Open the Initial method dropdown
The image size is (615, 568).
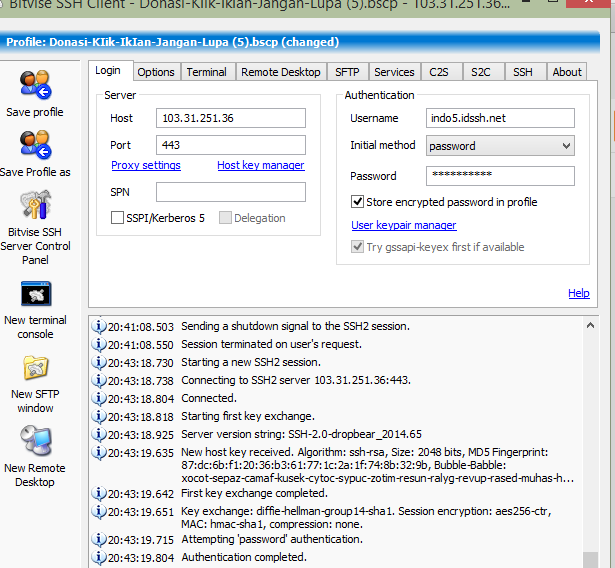pyautogui.click(x=500, y=146)
